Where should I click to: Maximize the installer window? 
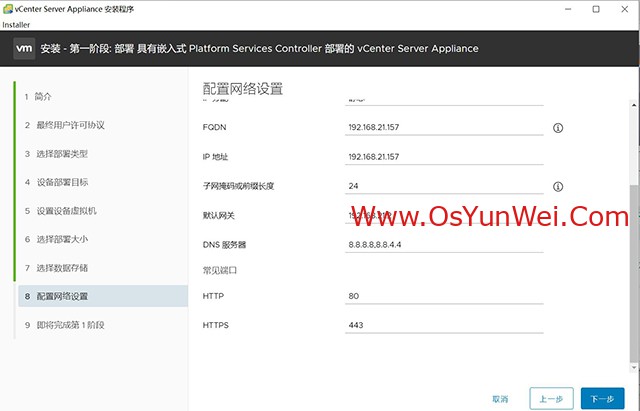point(596,9)
